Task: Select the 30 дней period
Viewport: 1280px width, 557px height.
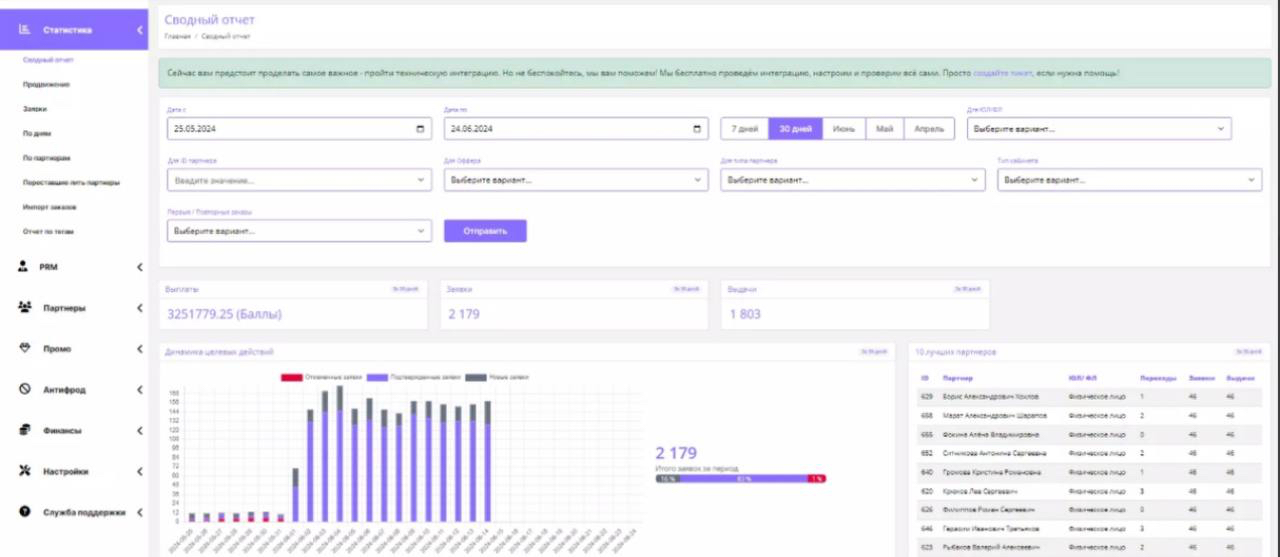Action: pyautogui.click(x=795, y=129)
